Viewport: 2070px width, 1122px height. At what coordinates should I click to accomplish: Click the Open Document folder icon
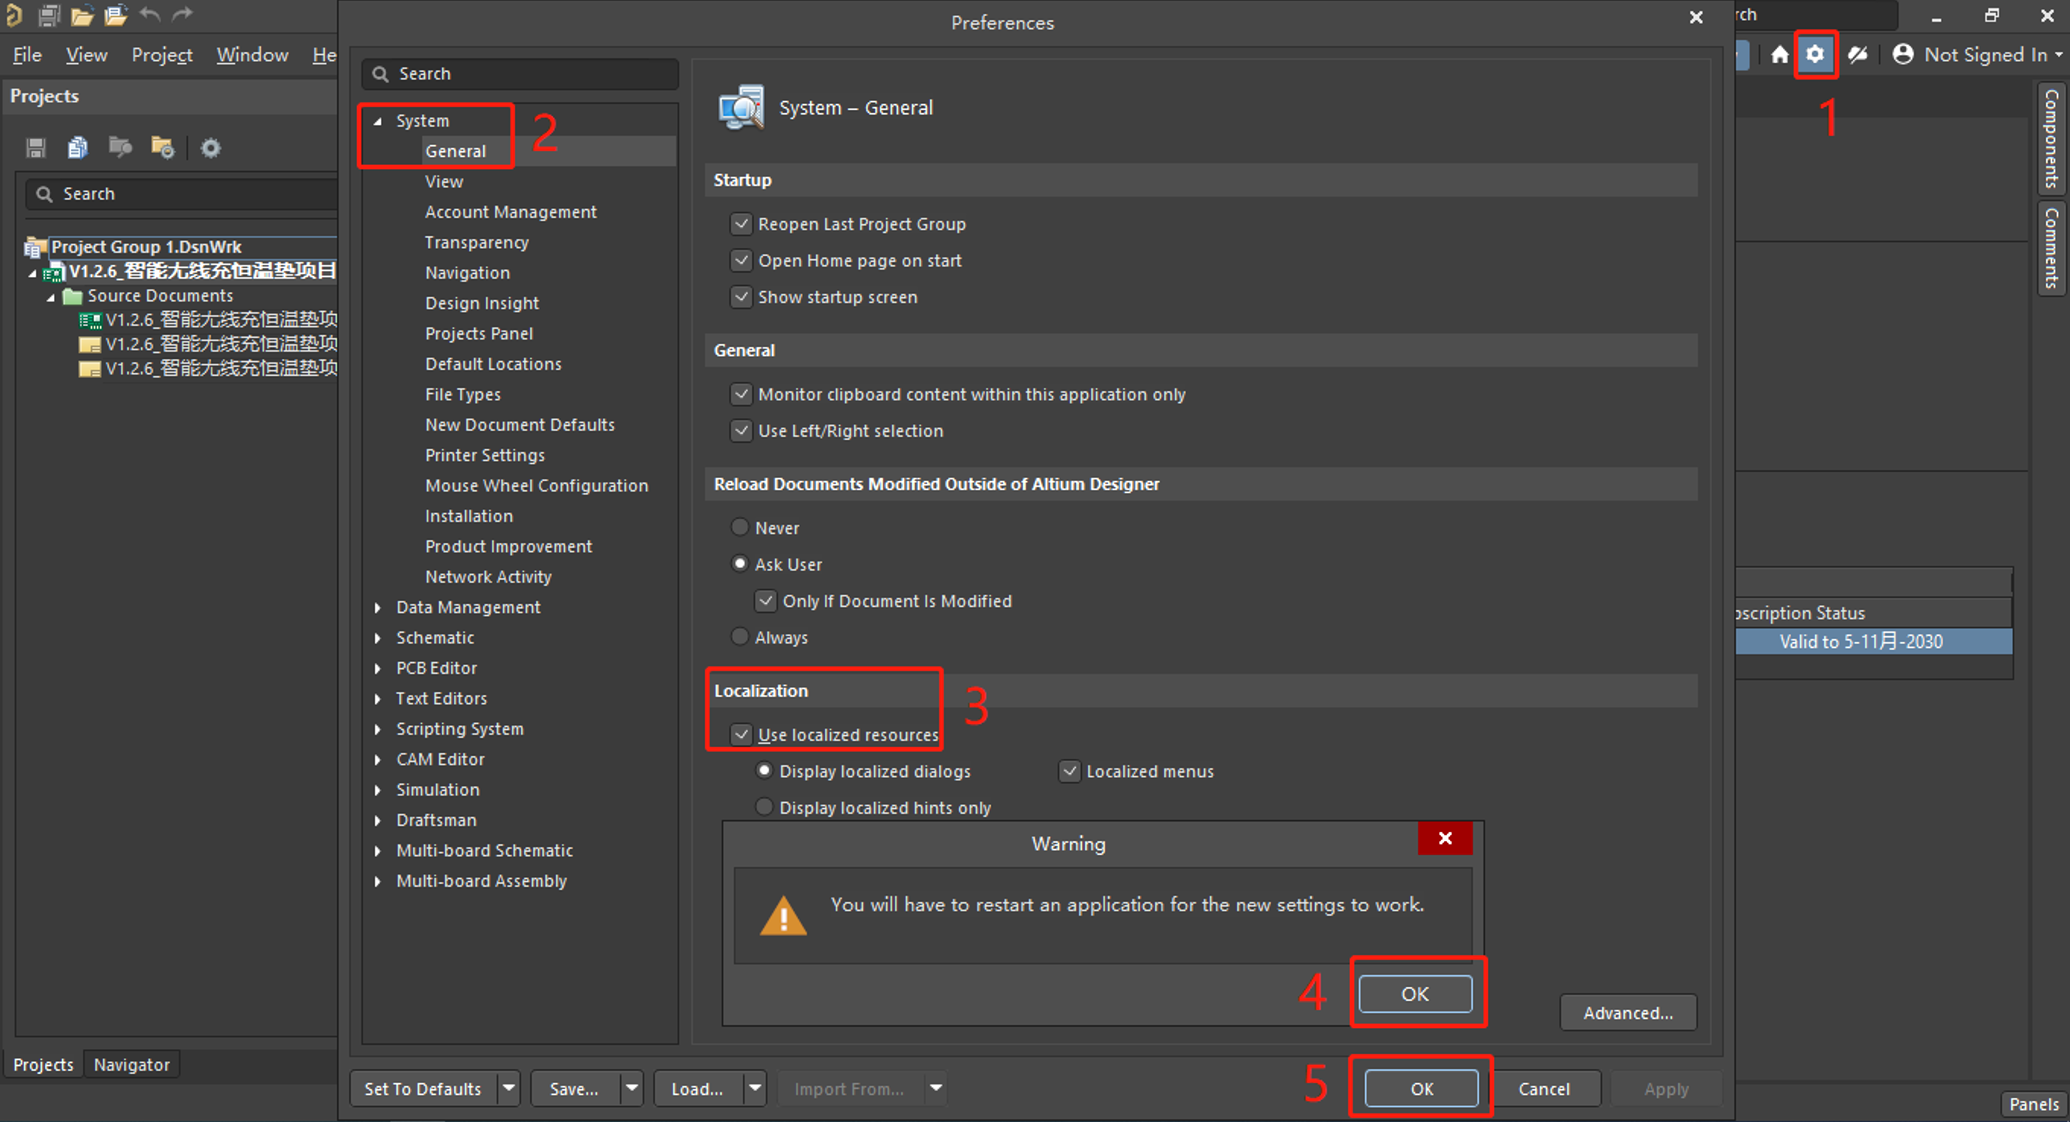tap(82, 15)
